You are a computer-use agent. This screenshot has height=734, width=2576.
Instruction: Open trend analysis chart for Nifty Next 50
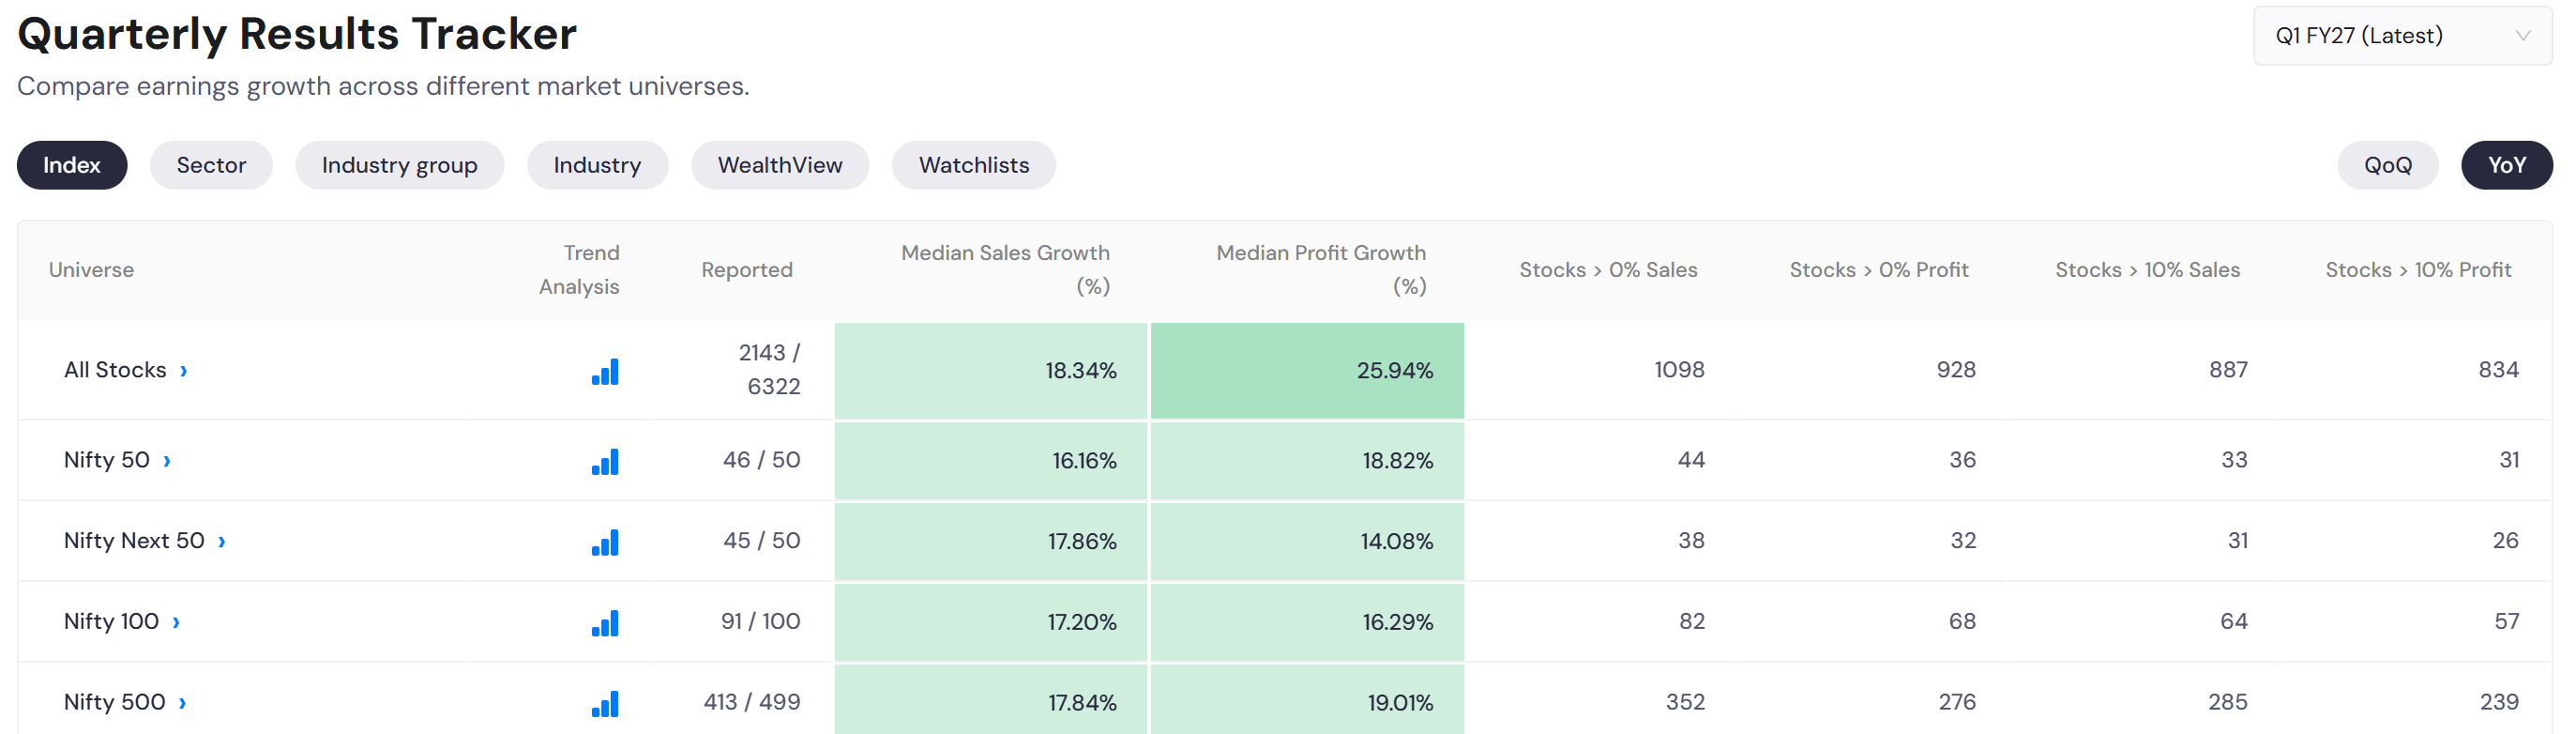coord(605,543)
